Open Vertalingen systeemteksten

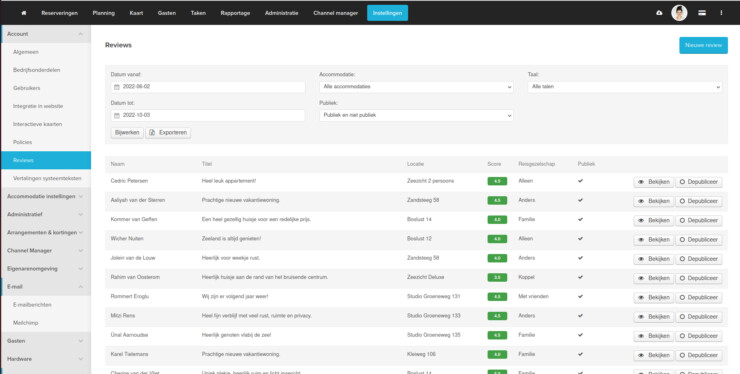pyautogui.click(x=46, y=178)
